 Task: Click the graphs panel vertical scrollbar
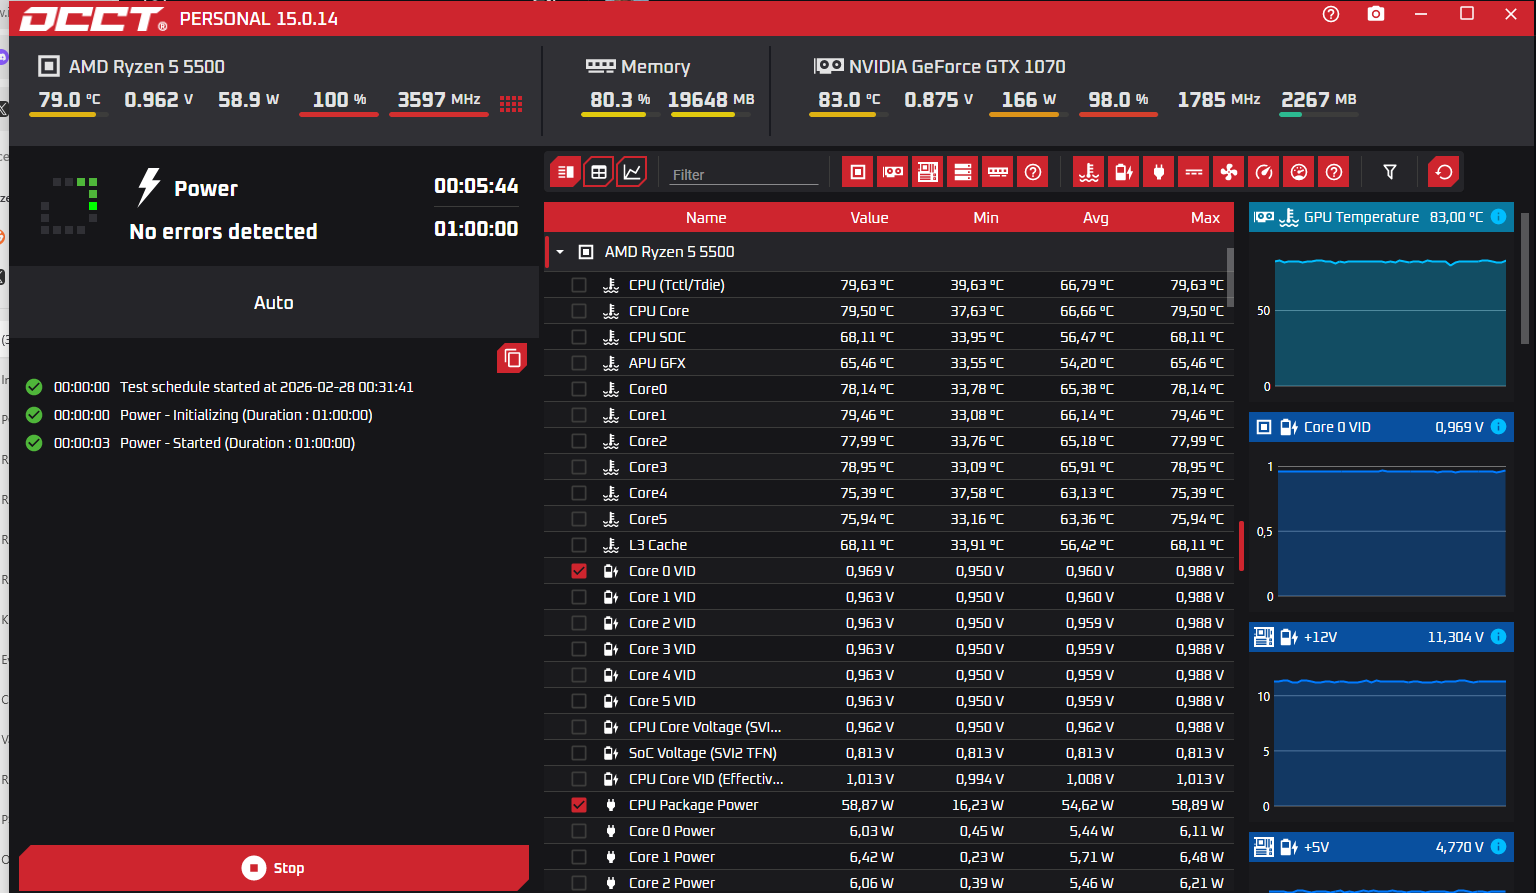[x=1524, y=278]
